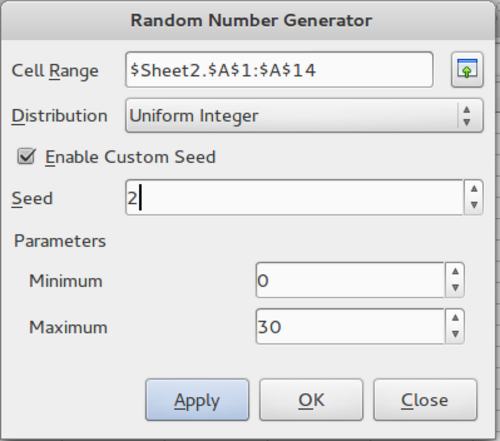Focus the Cell Range text field

point(279,70)
